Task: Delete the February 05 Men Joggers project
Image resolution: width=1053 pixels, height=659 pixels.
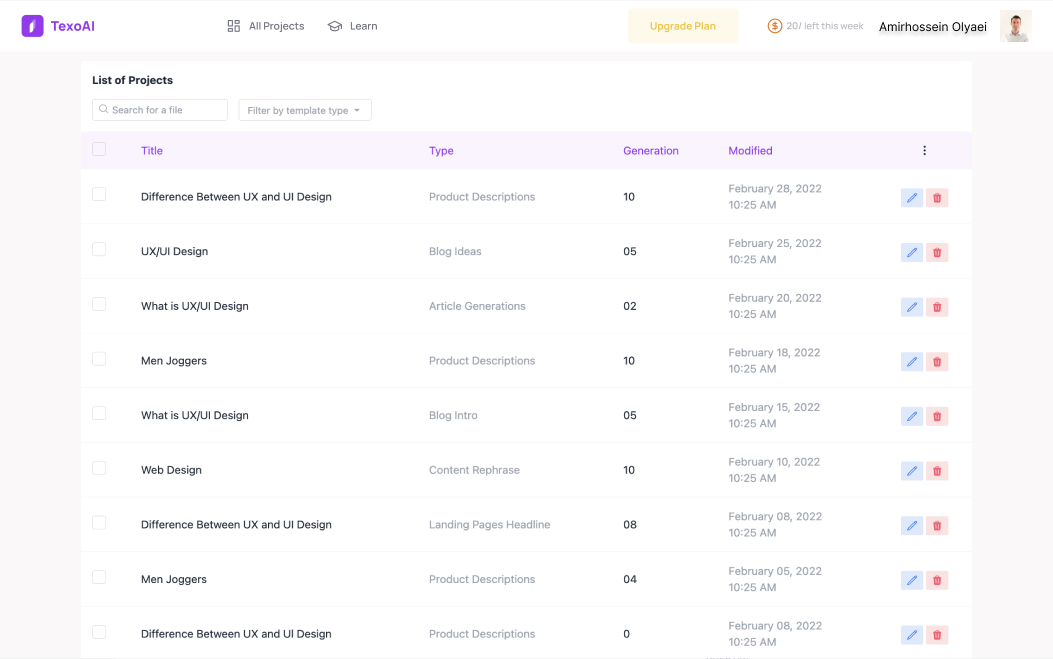Action: point(937,580)
